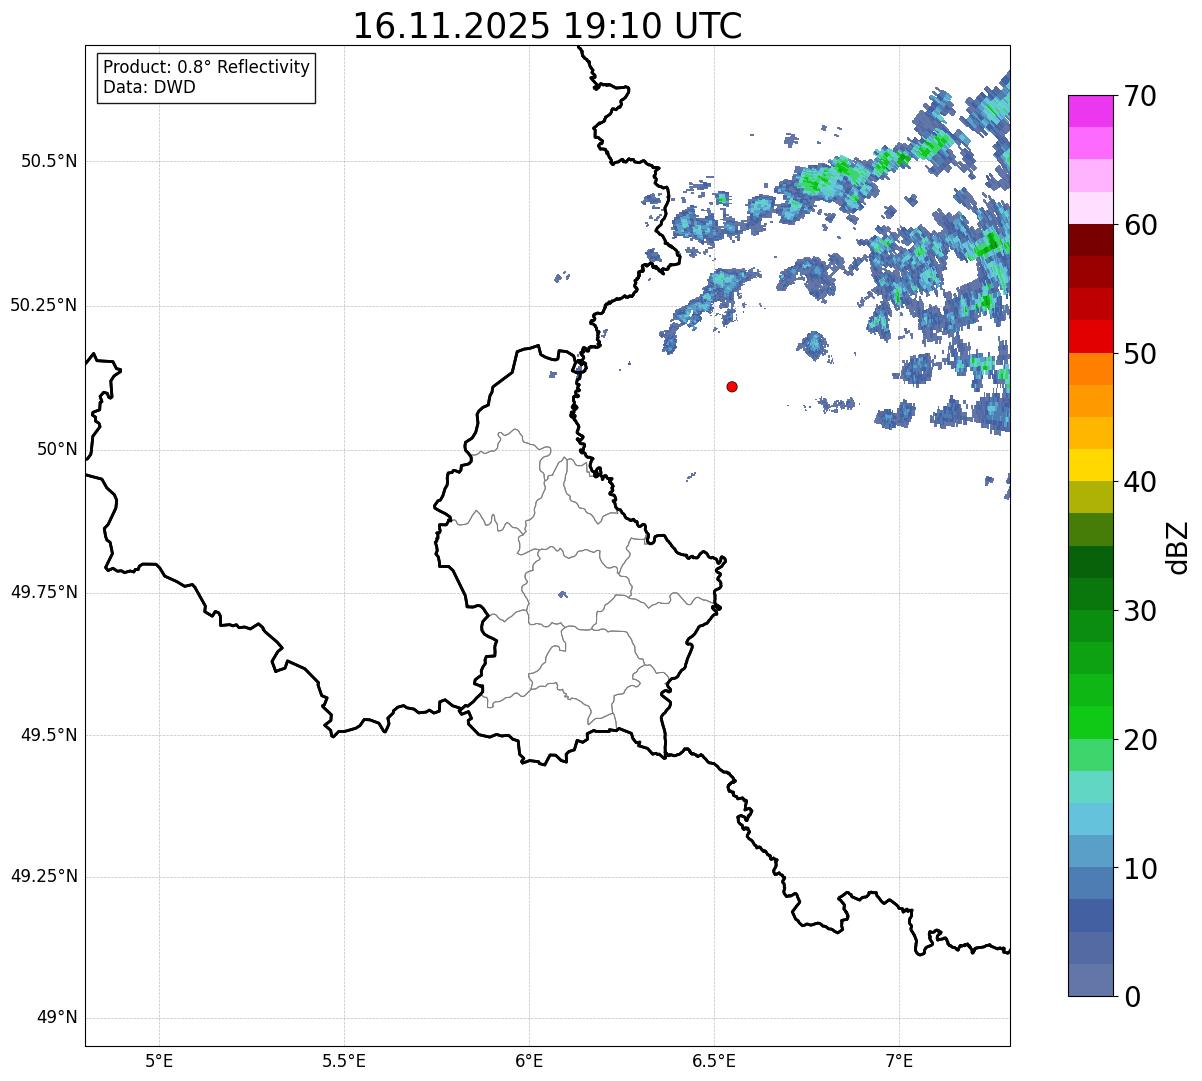Select the bright yellow segment just above 40

(x=1090, y=465)
